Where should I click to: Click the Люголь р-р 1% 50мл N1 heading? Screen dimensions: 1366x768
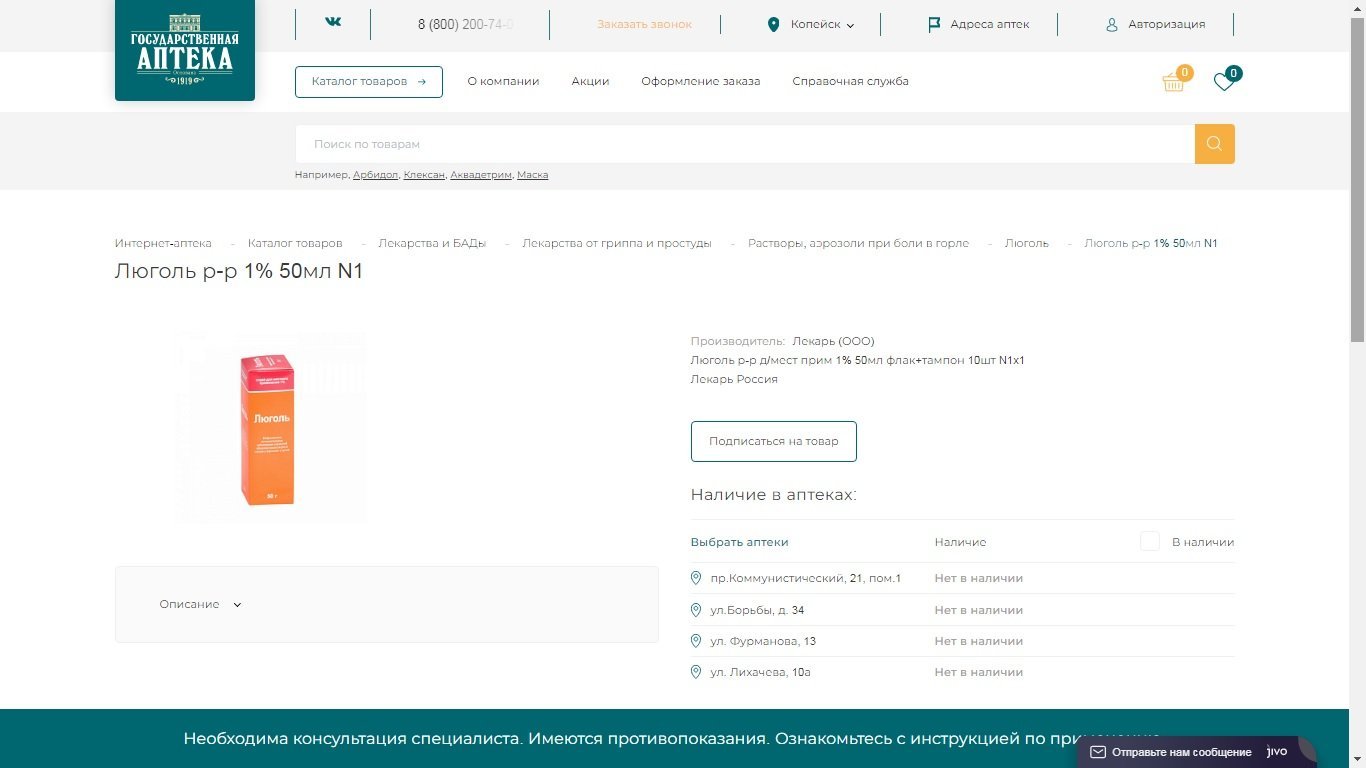pos(239,271)
